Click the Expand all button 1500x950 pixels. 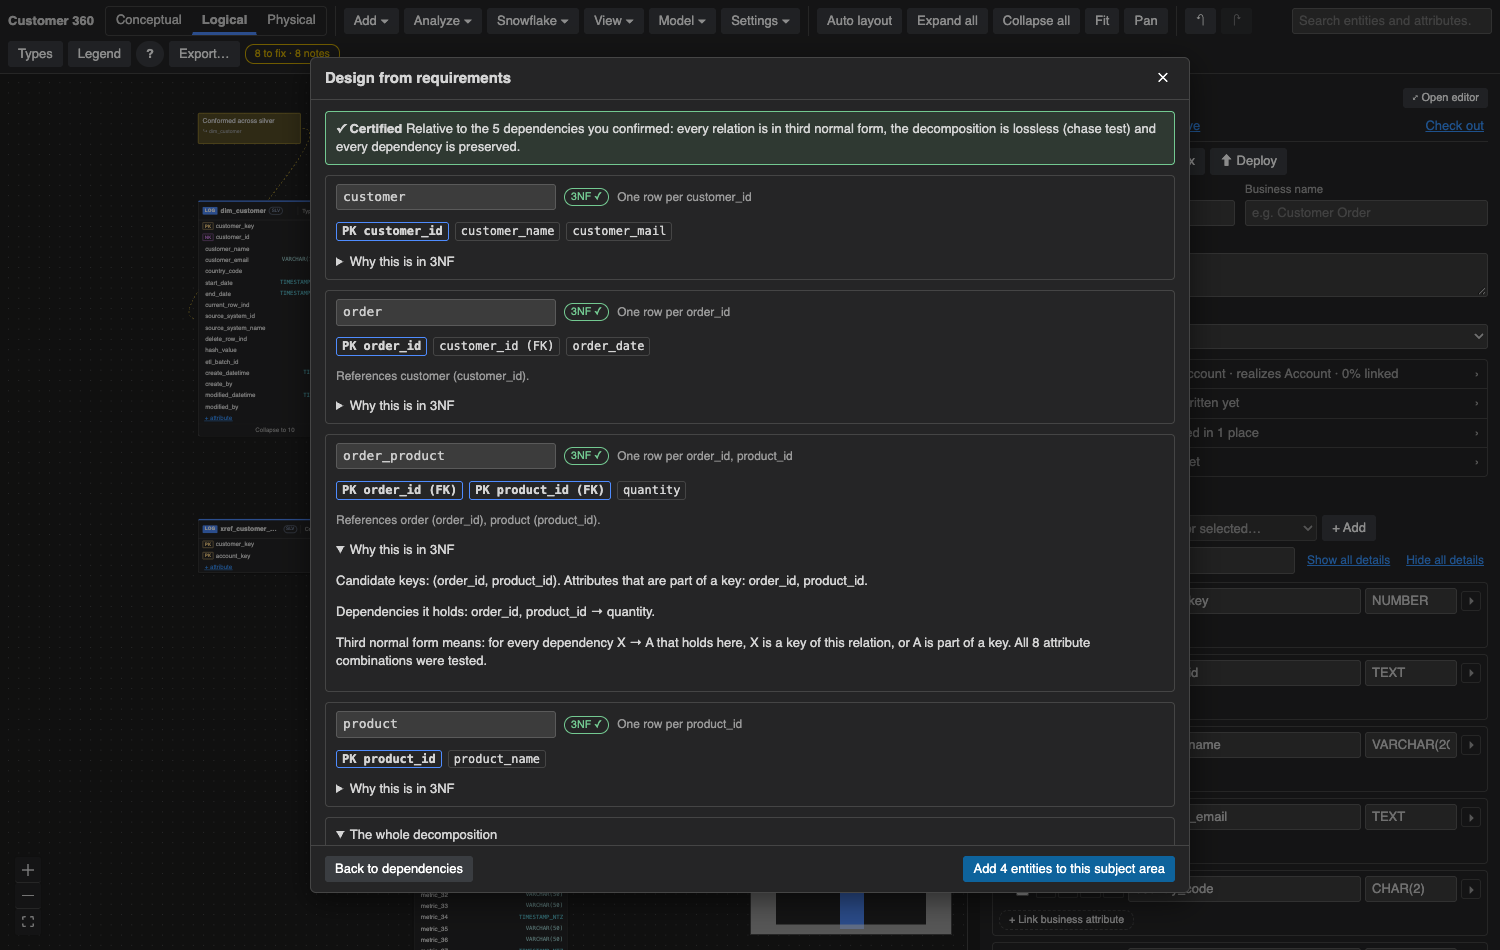coord(947,21)
